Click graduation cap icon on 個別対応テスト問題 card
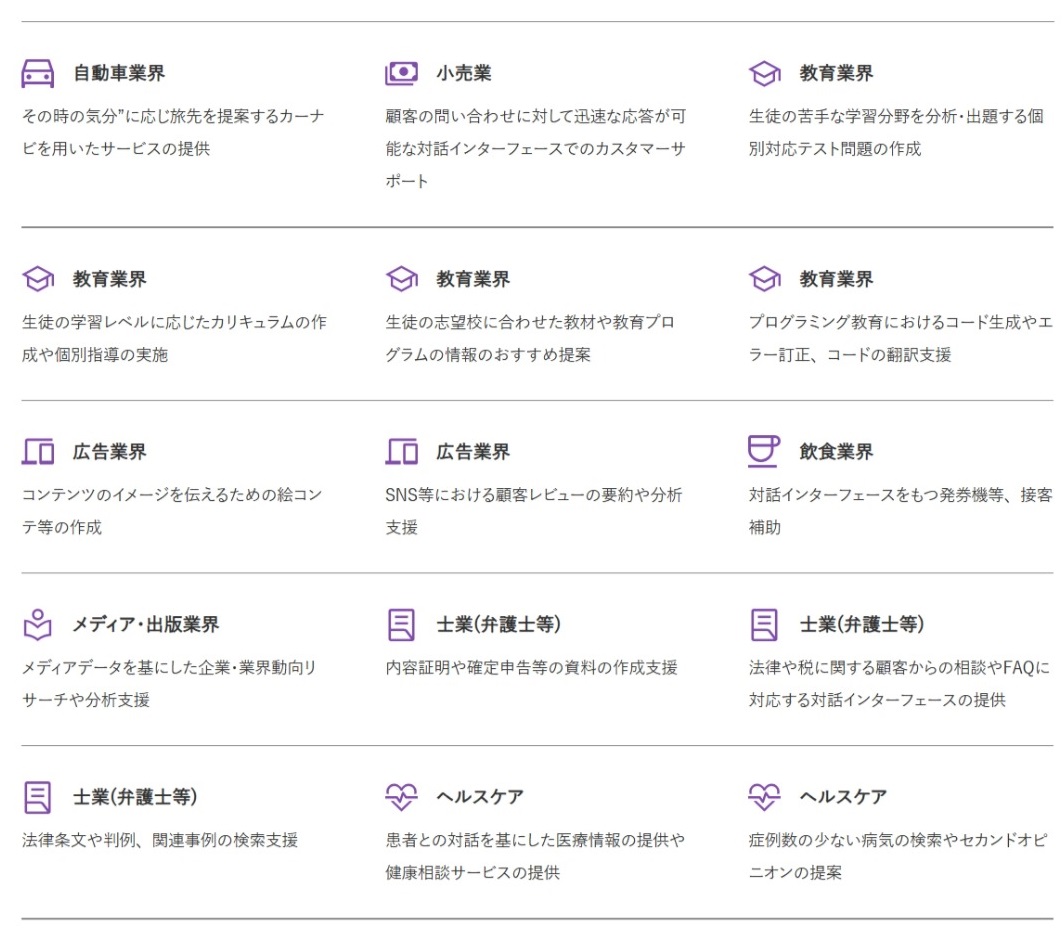Screen dimensions: 1063x946 (764, 74)
